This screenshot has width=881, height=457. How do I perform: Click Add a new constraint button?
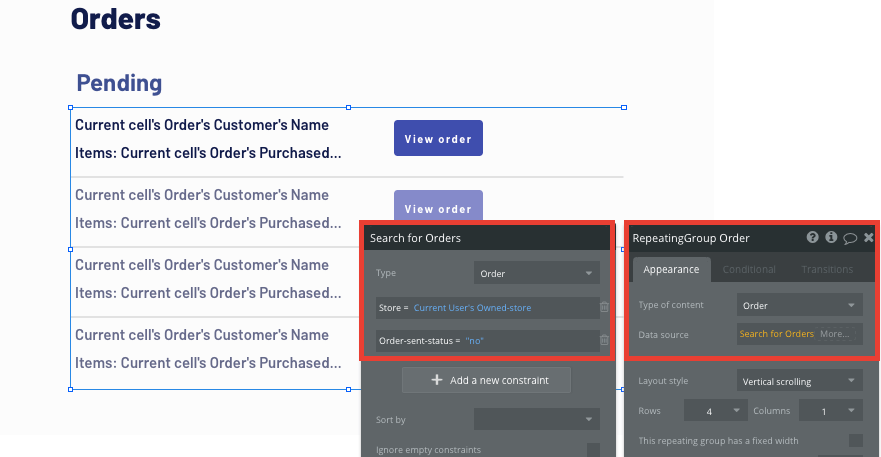pyautogui.click(x=487, y=381)
